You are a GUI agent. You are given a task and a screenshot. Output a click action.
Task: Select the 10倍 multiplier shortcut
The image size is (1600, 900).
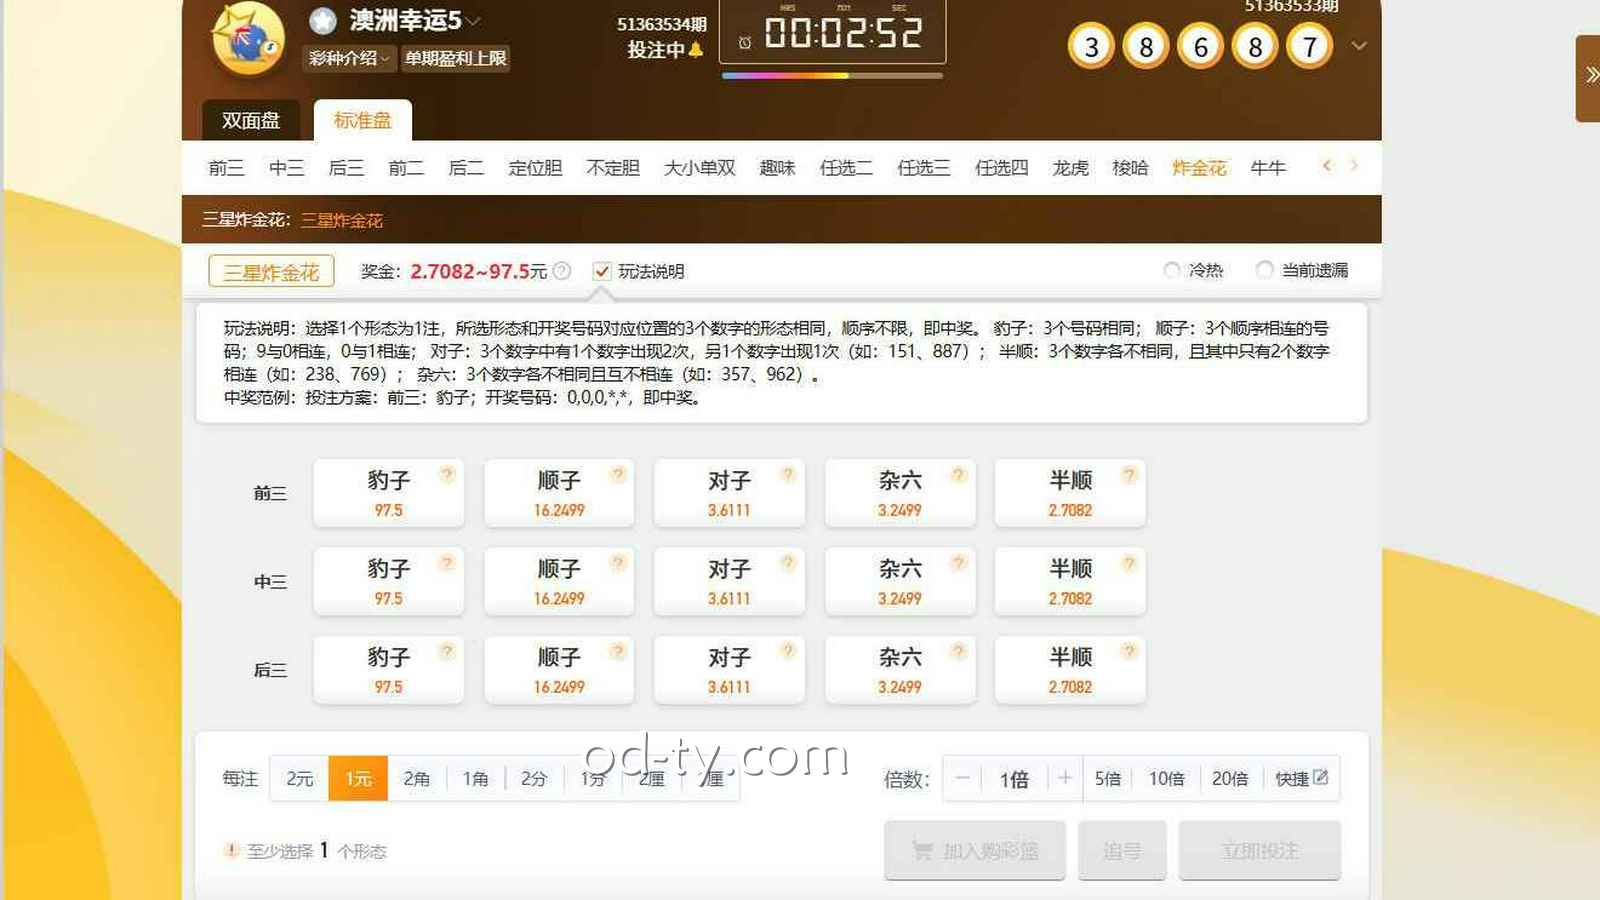coord(1166,778)
